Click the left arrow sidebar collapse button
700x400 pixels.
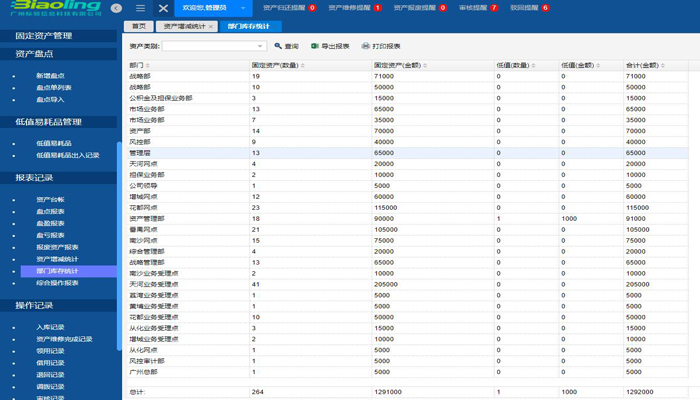117,8
